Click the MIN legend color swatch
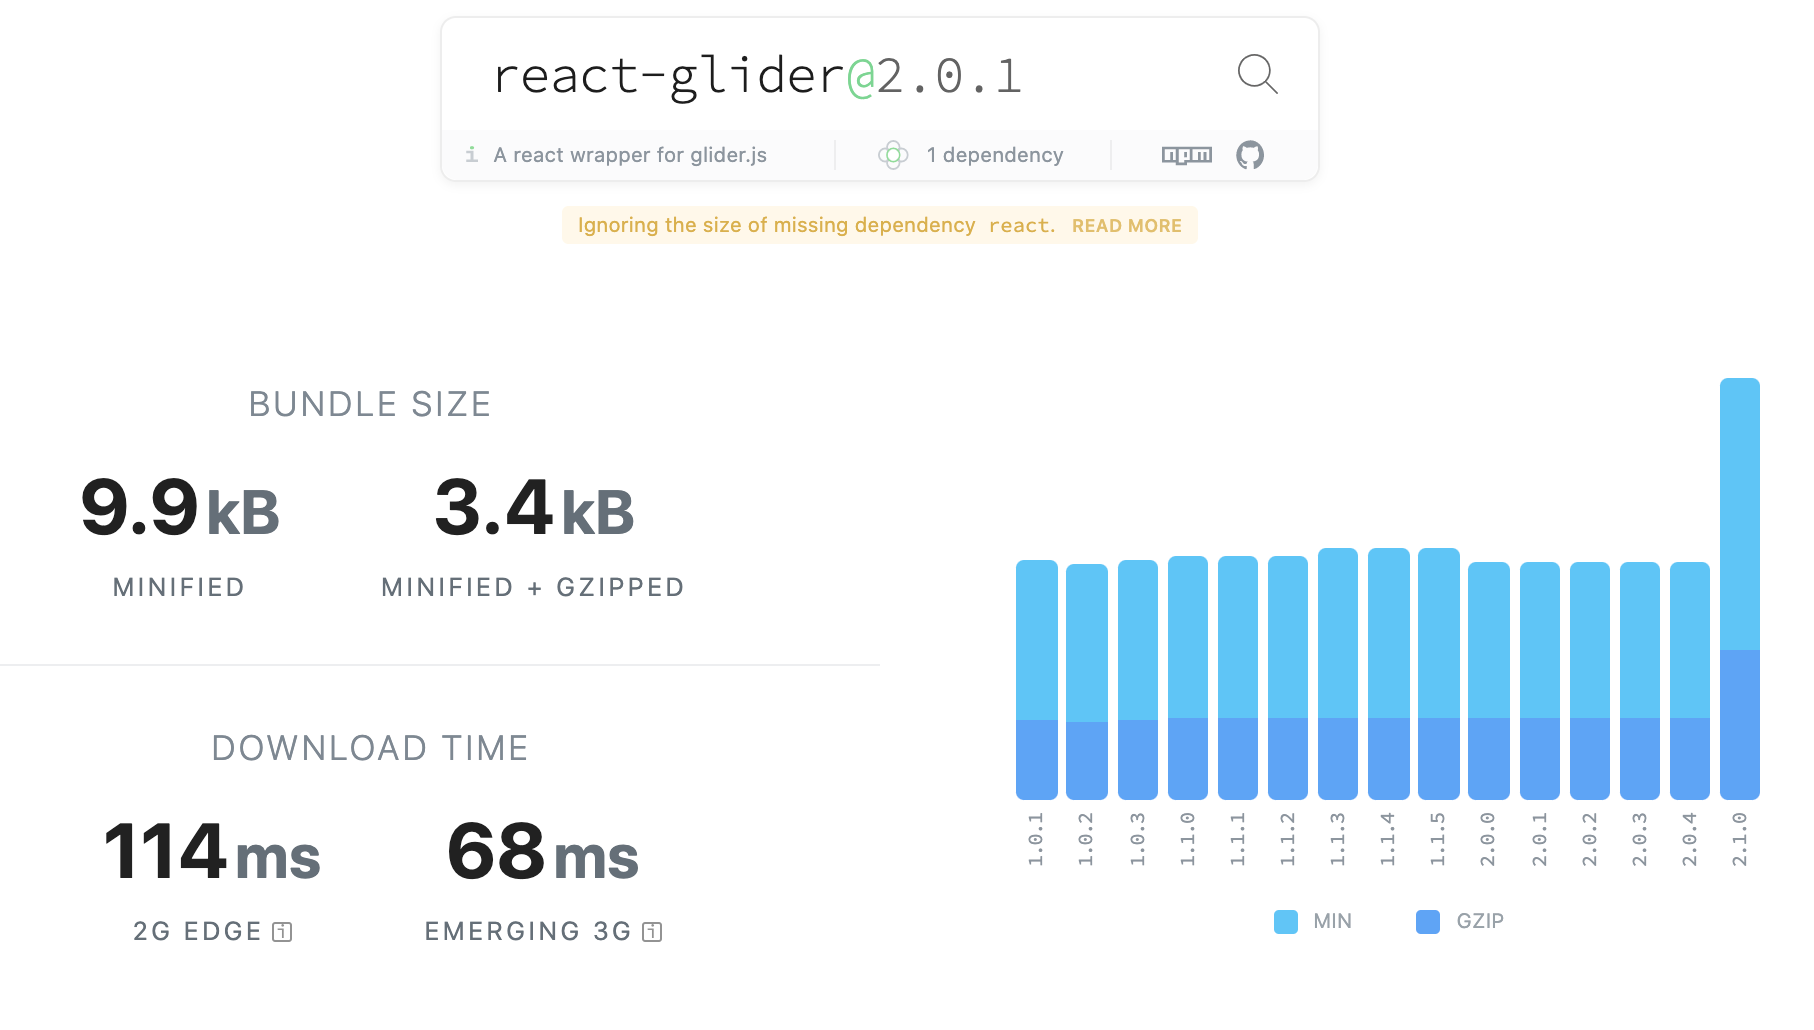 click(1286, 922)
